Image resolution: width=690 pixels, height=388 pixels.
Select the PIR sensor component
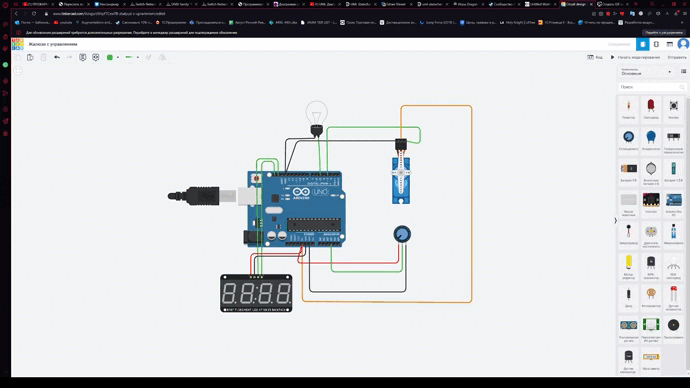click(x=651, y=329)
